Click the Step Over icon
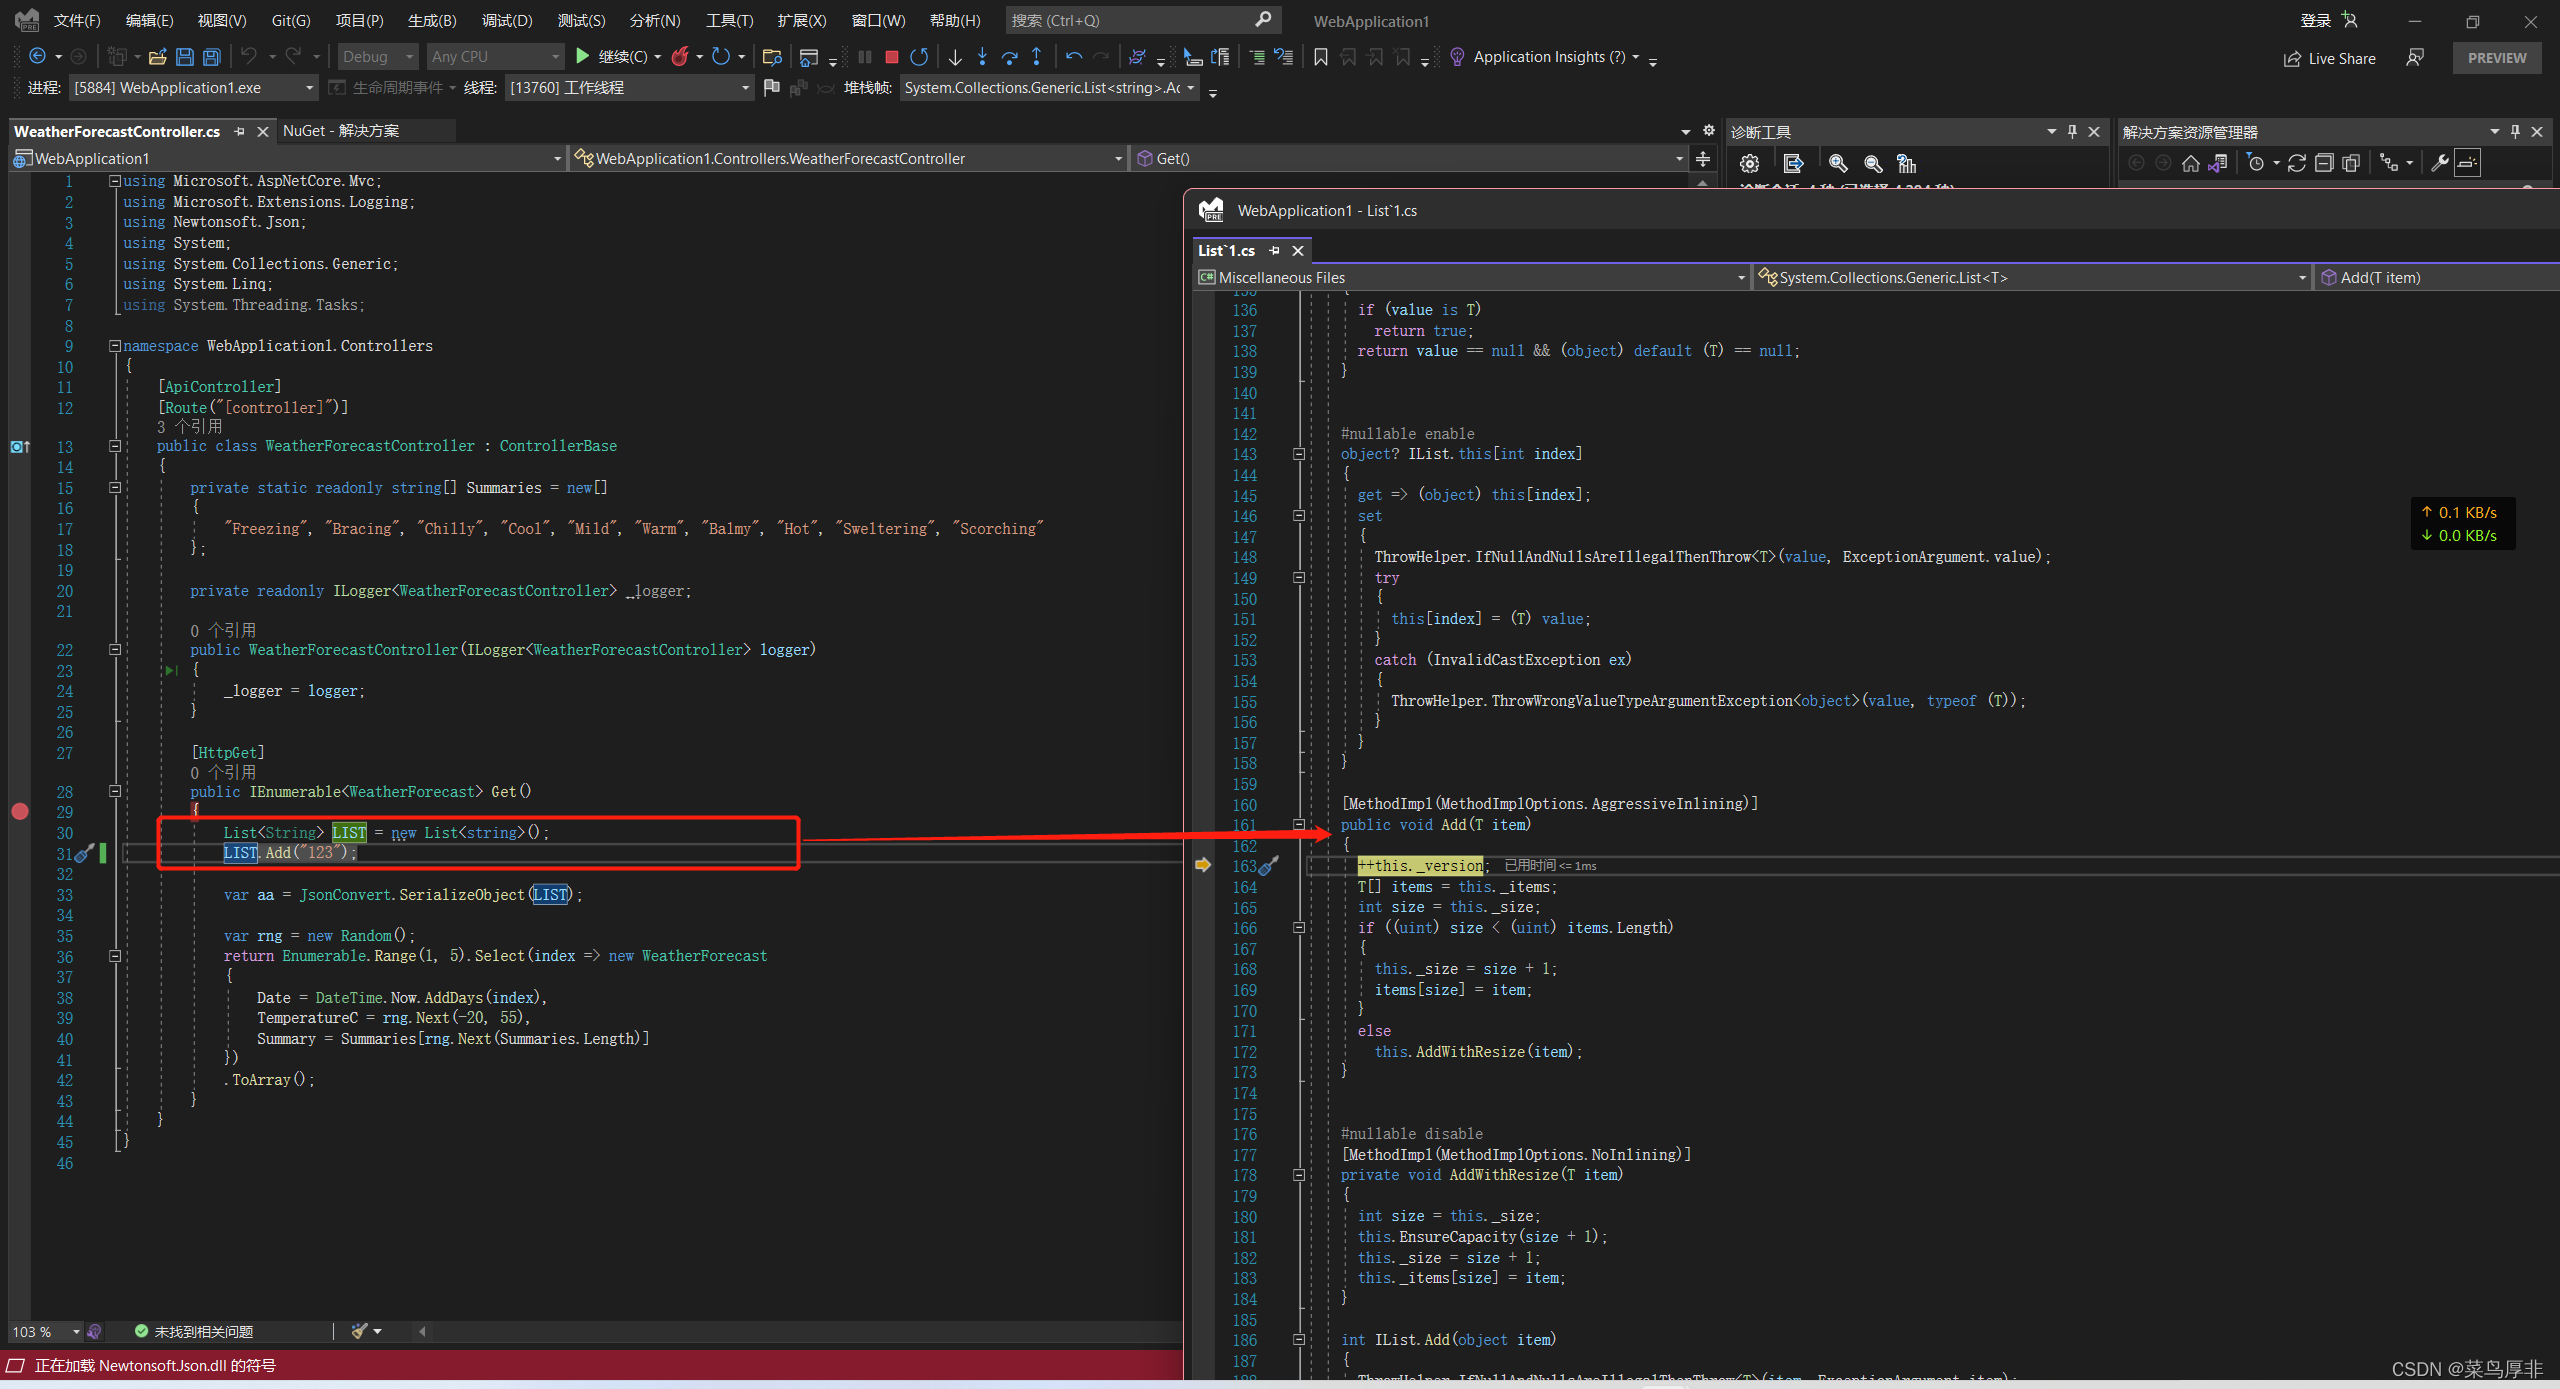This screenshot has width=2560, height=1389. (x=1009, y=57)
